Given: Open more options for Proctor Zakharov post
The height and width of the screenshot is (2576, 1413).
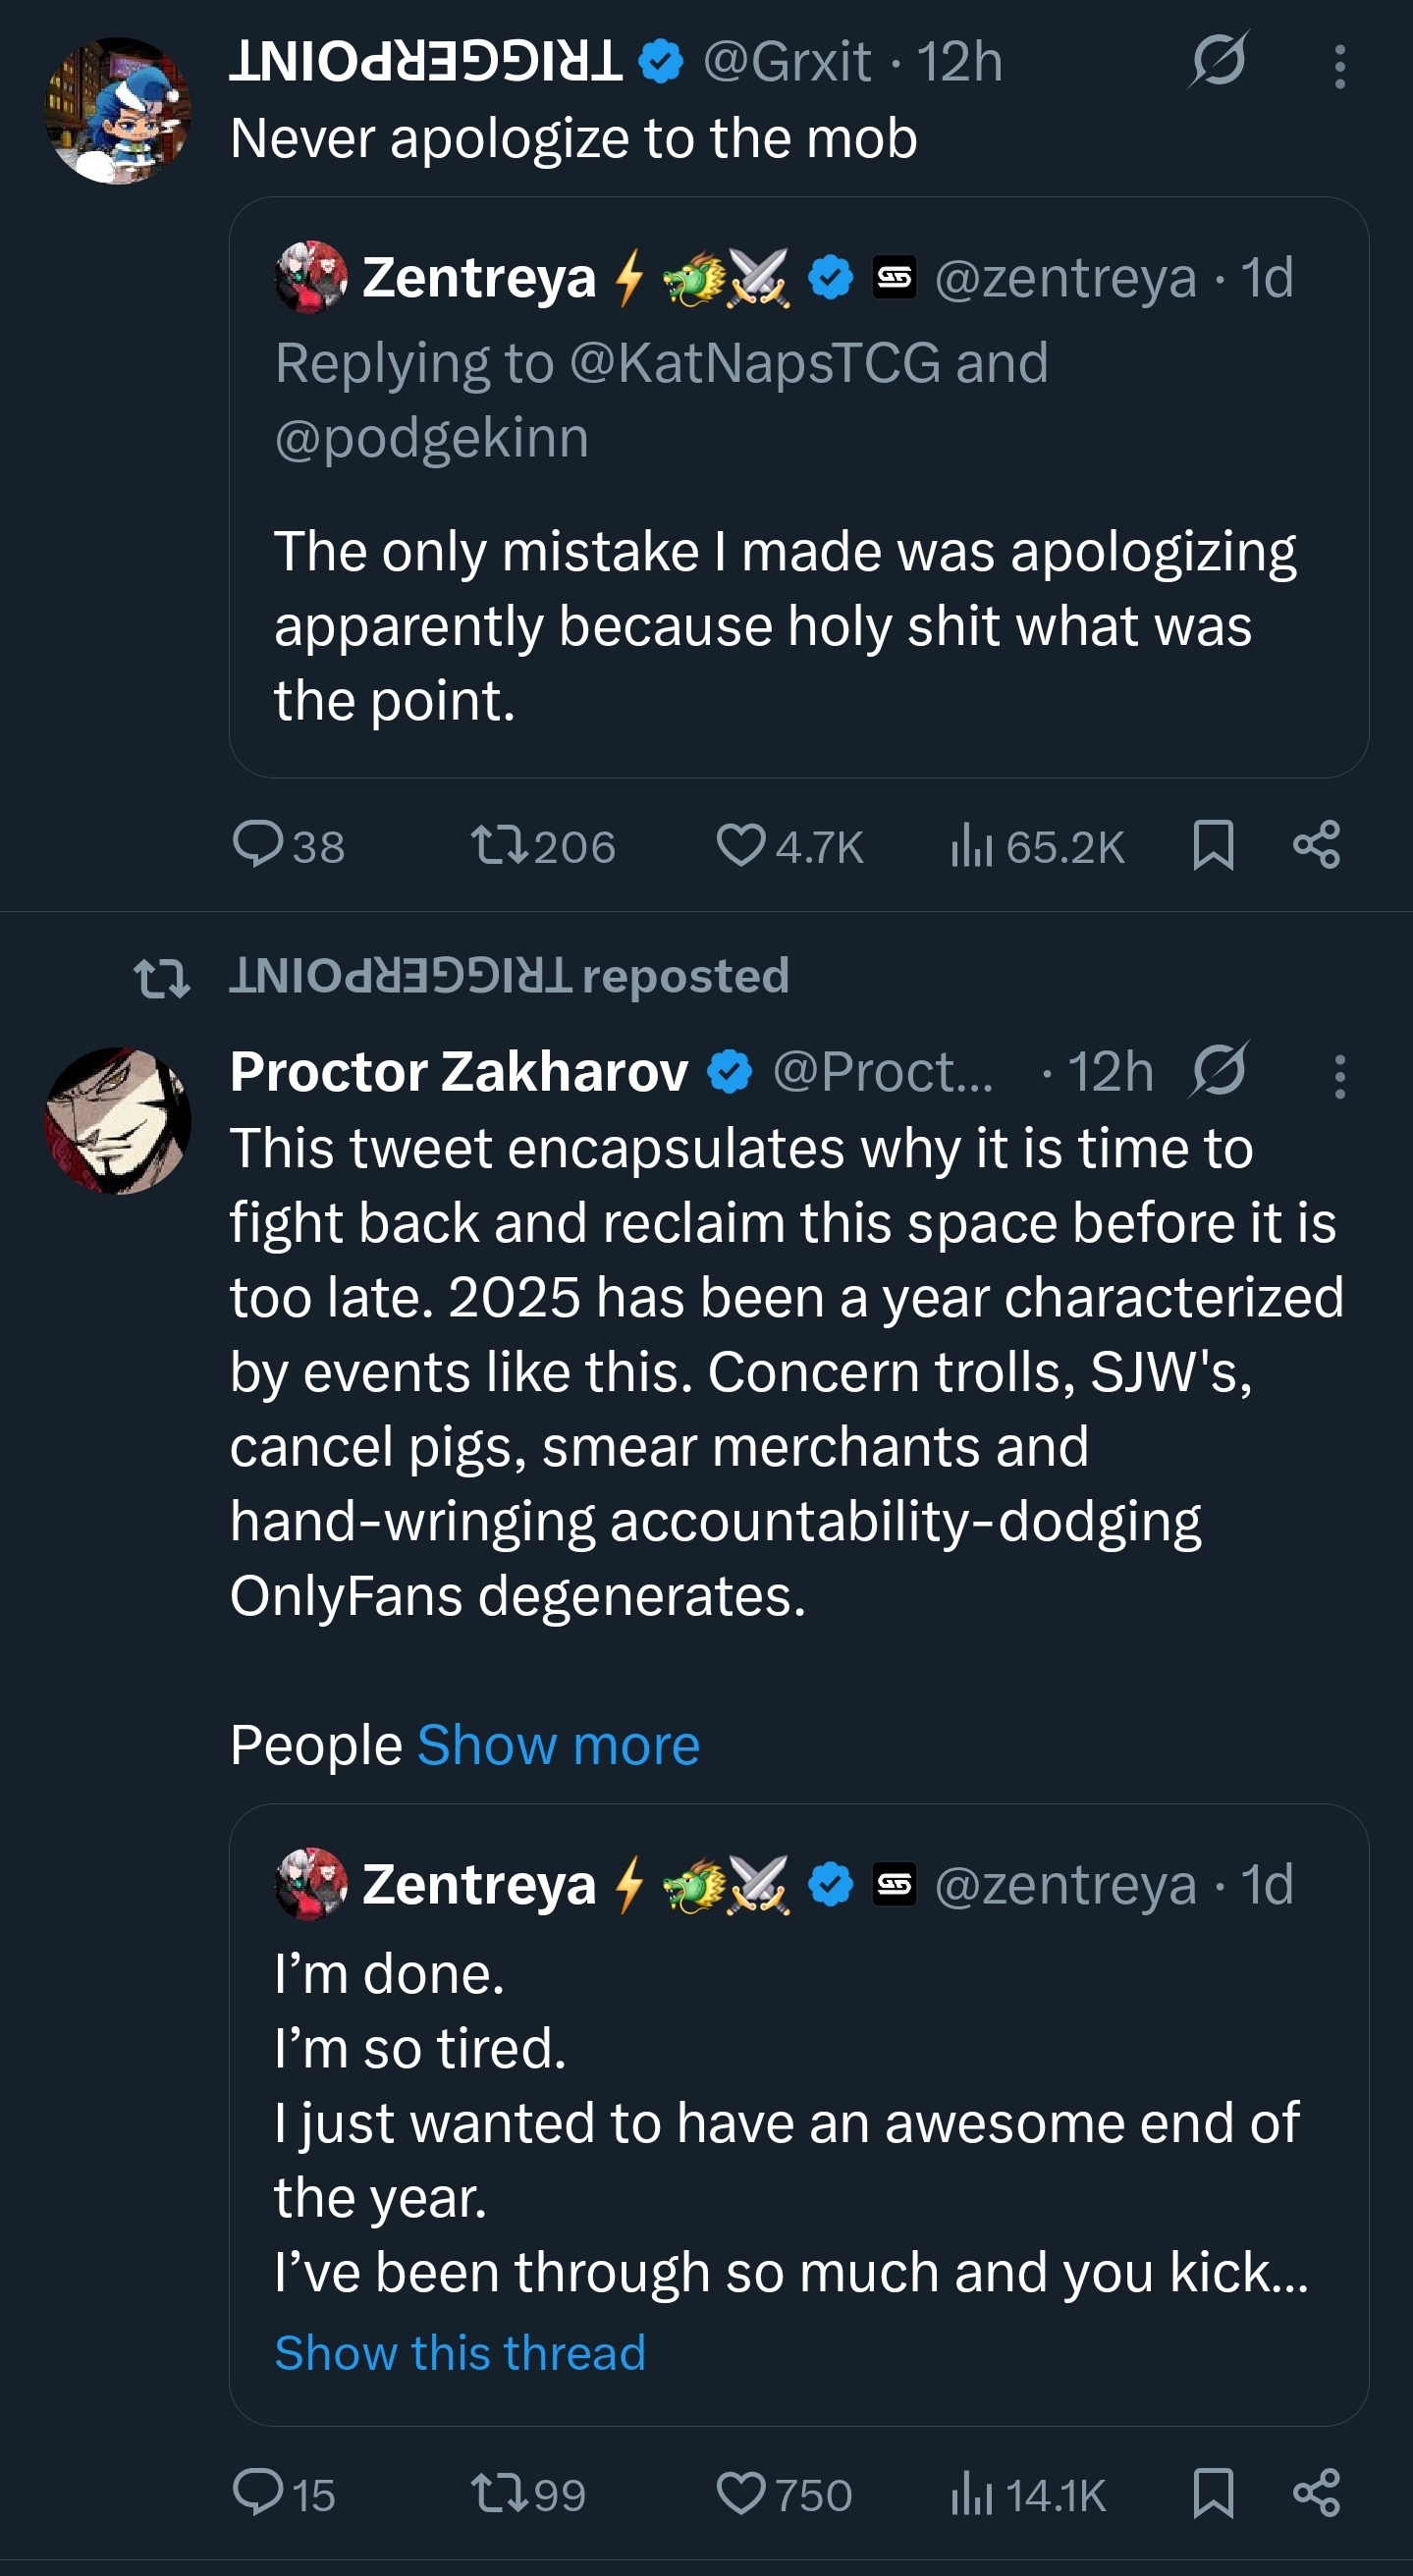Looking at the screenshot, I should [x=1340, y=1077].
